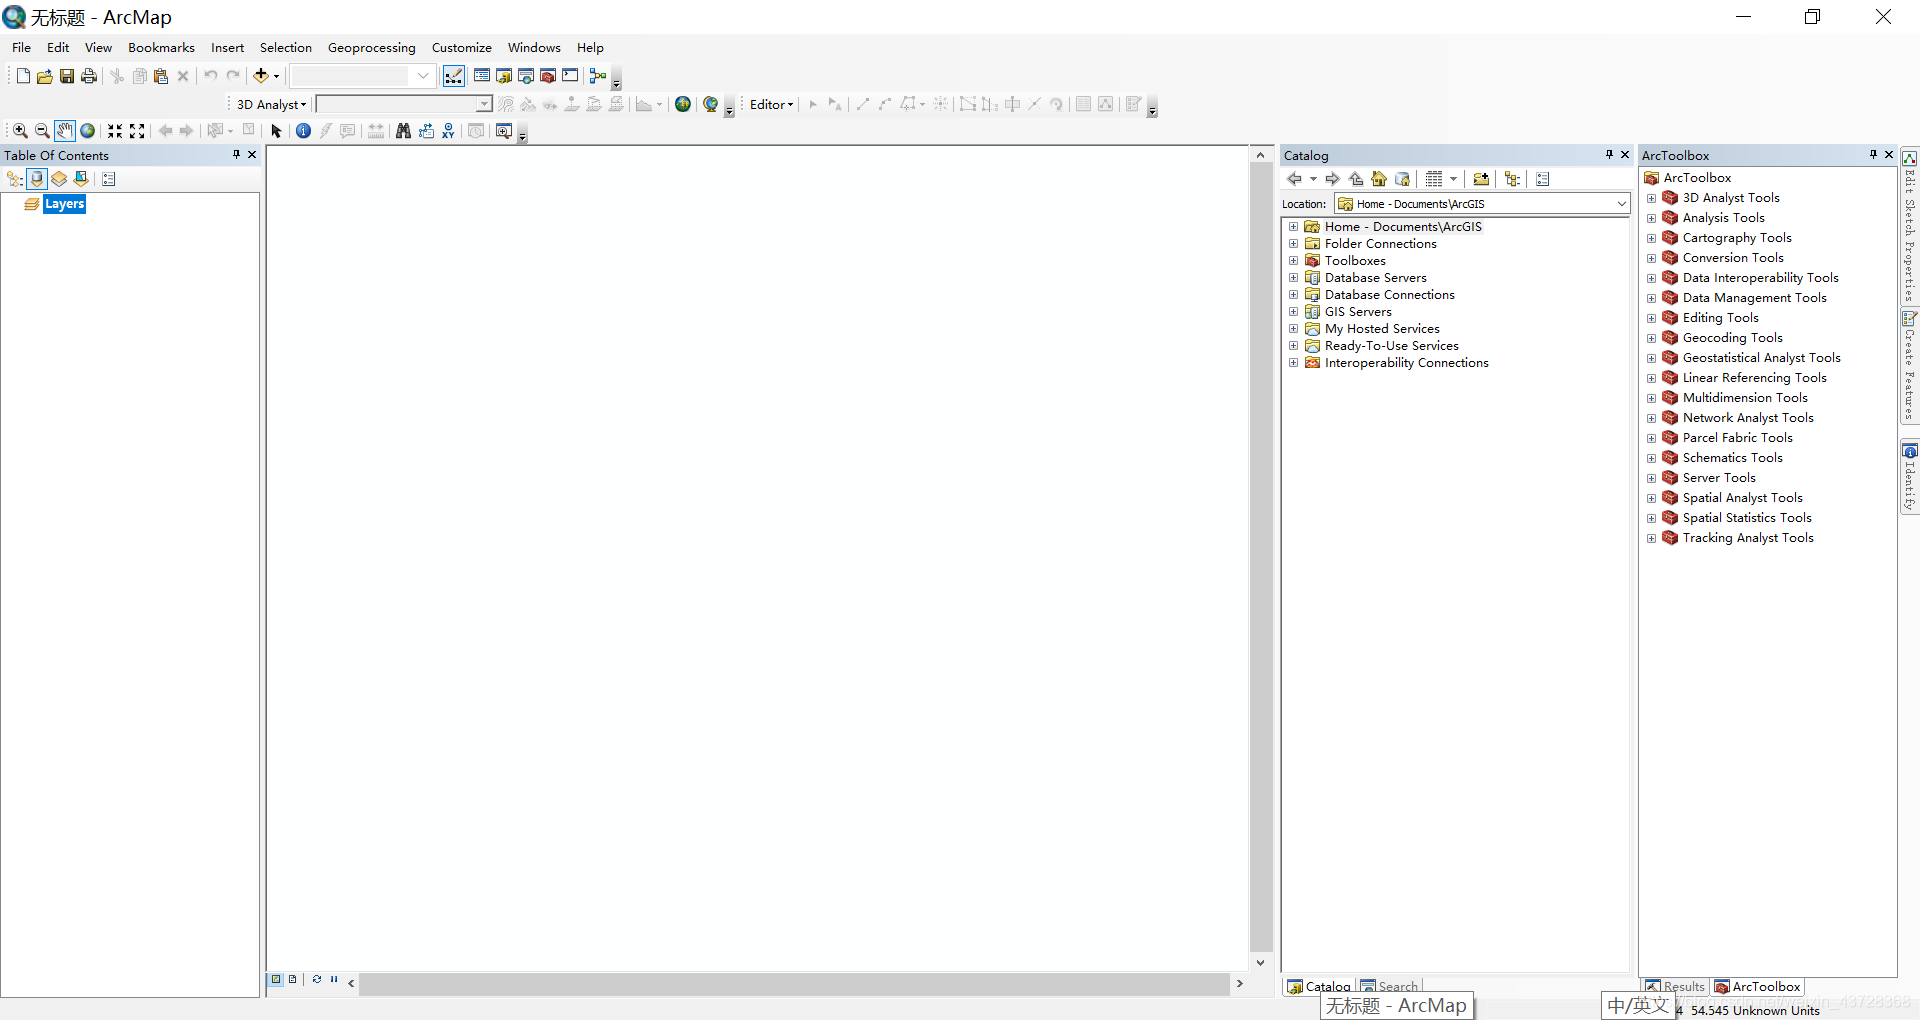Click Catalog Back arrow
Viewport: 1920px width, 1020px height.
tap(1295, 179)
